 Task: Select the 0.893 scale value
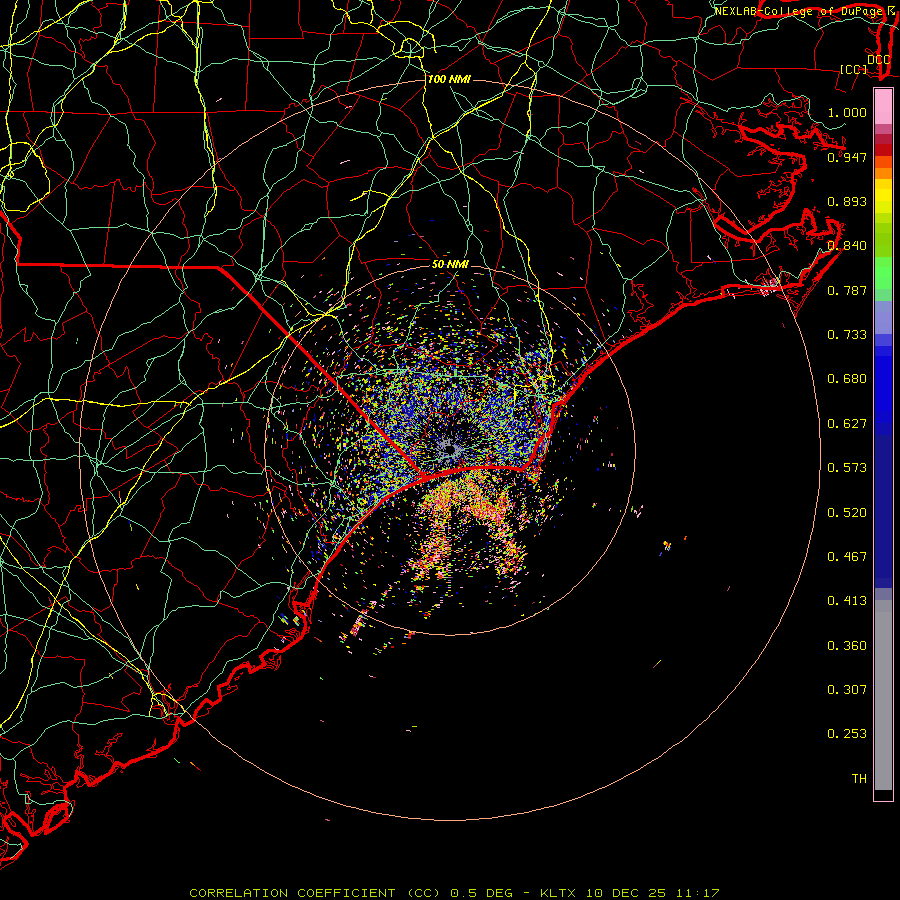[x=847, y=201]
